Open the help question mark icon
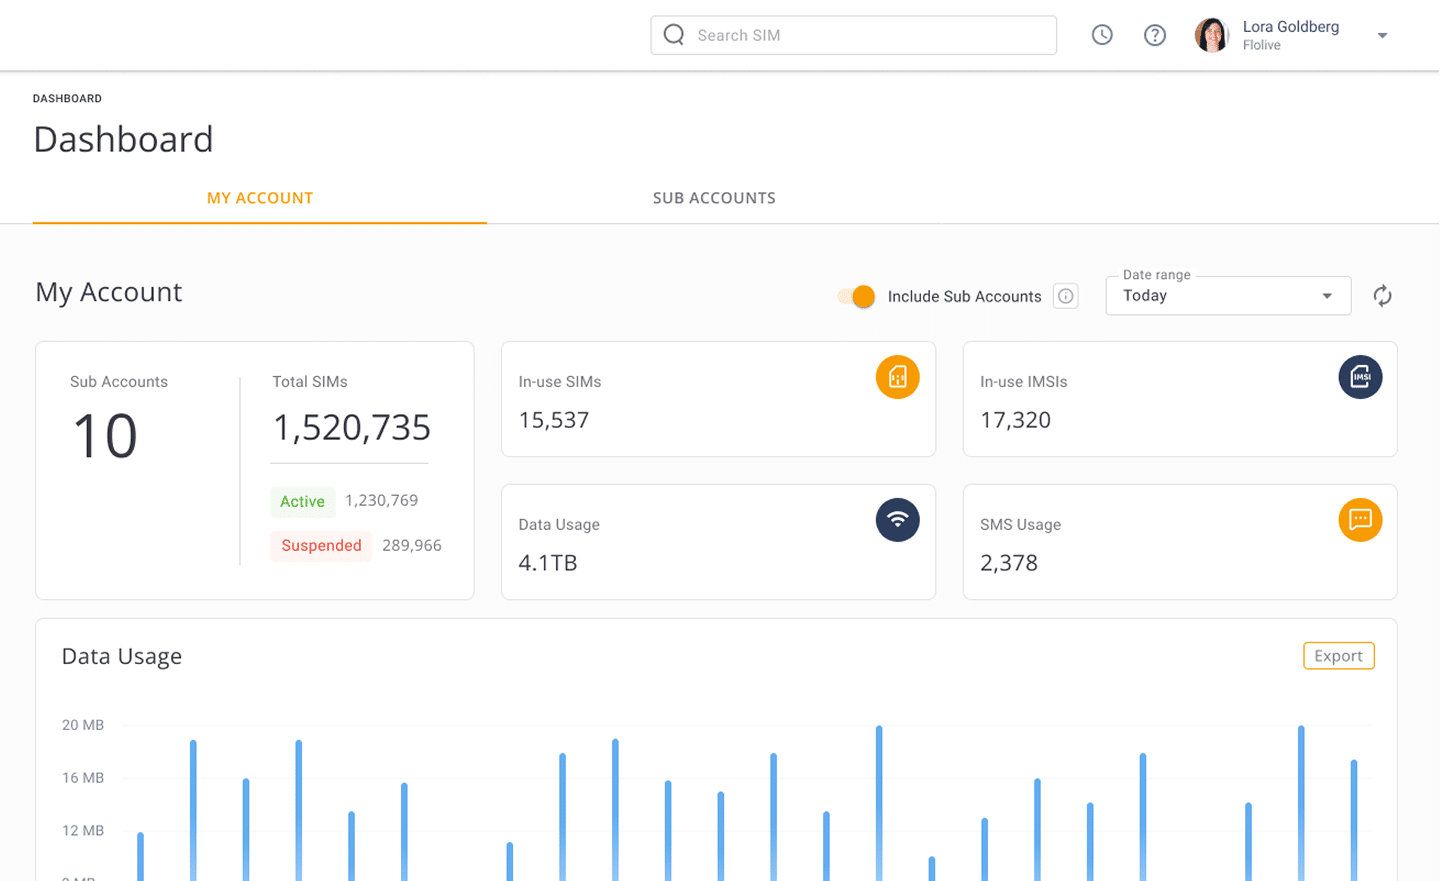Image resolution: width=1440 pixels, height=881 pixels. point(1155,35)
